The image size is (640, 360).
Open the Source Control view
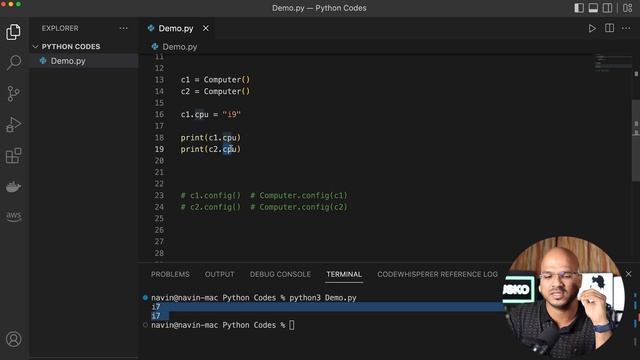(x=13, y=93)
